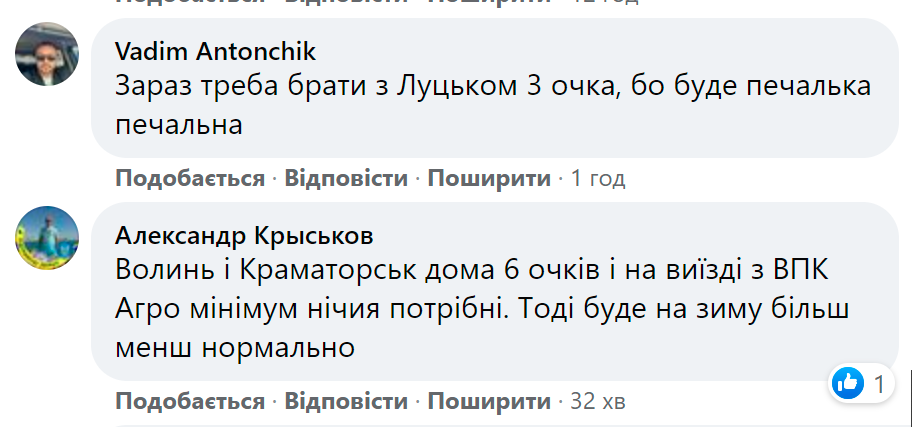Click Подобається in the cut-off top comment row
The width and height of the screenshot is (912, 427).
tap(190, 2)
